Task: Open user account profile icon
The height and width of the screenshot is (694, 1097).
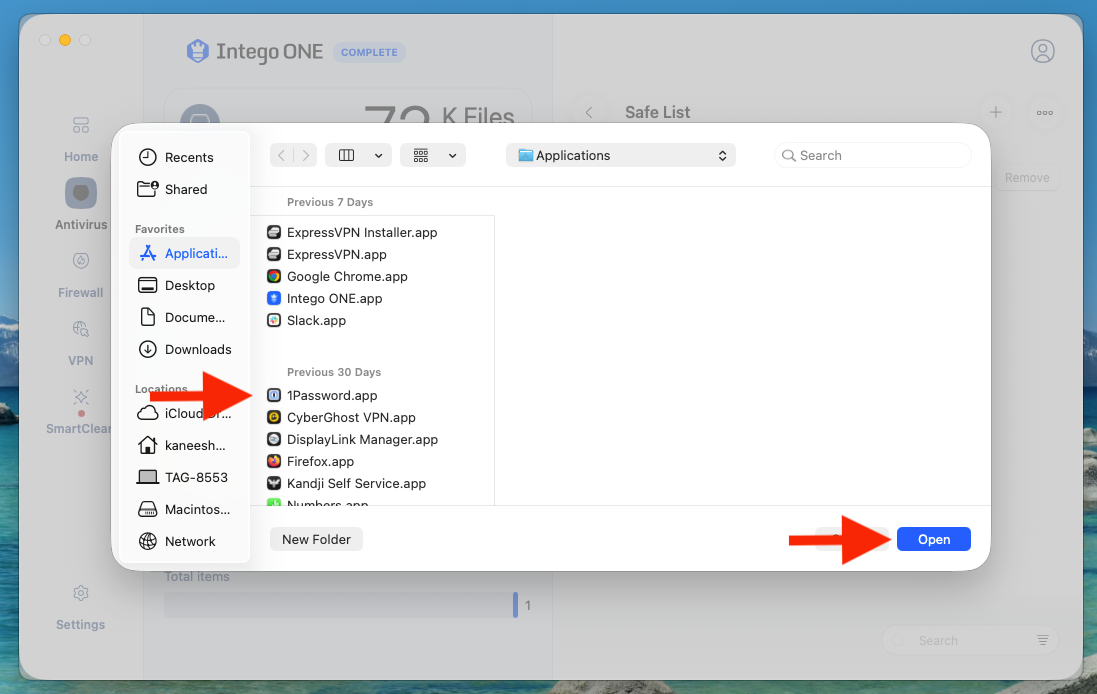Action: tap(1042, 51)
